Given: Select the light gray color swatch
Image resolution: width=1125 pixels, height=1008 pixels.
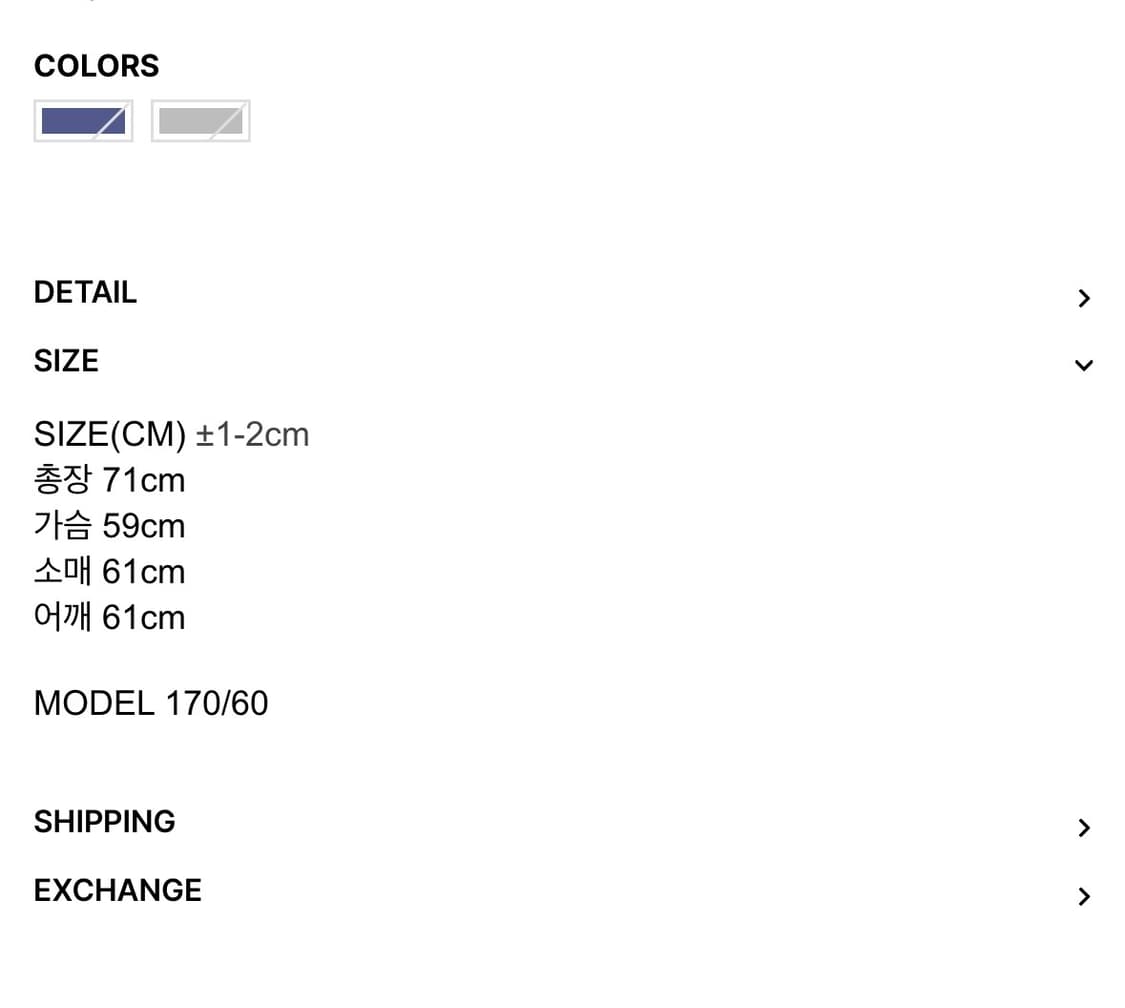Looking at the screenshot, I should coord(200,121).
